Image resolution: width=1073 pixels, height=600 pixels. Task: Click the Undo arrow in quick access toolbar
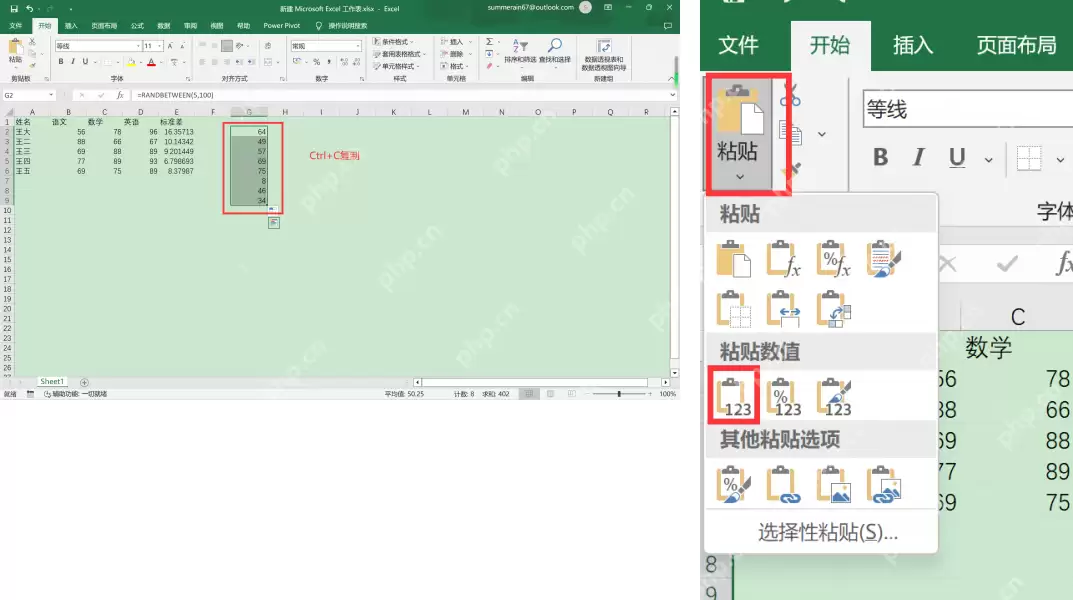[29, 9]
